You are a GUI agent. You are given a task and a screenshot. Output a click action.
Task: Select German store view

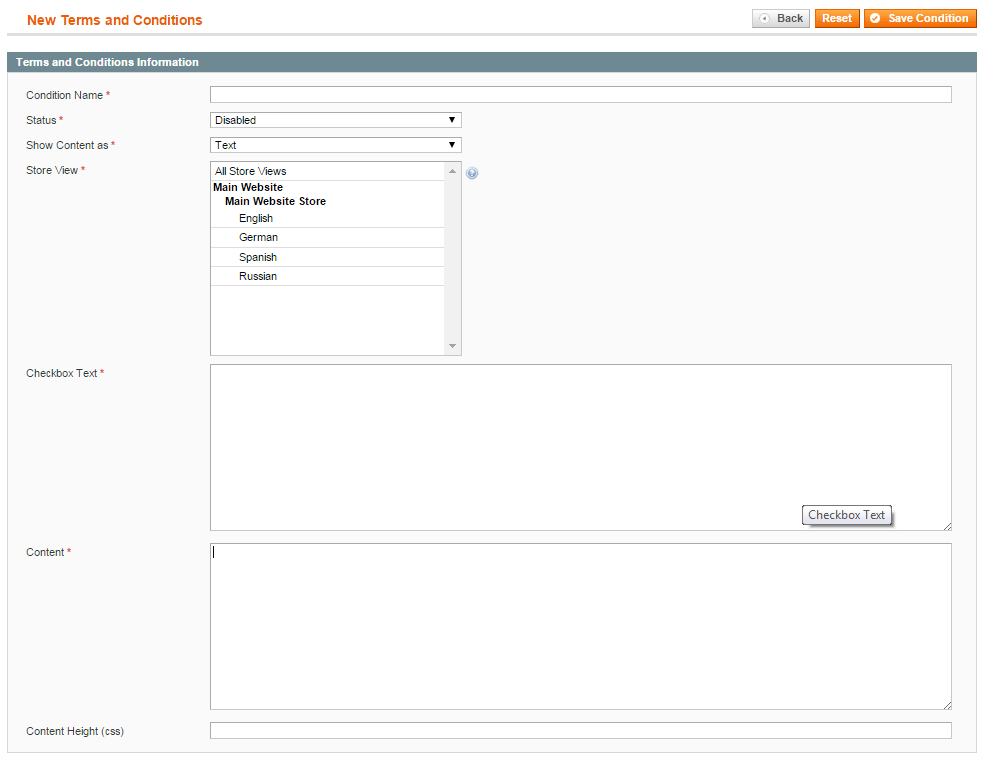coord(327,237)
